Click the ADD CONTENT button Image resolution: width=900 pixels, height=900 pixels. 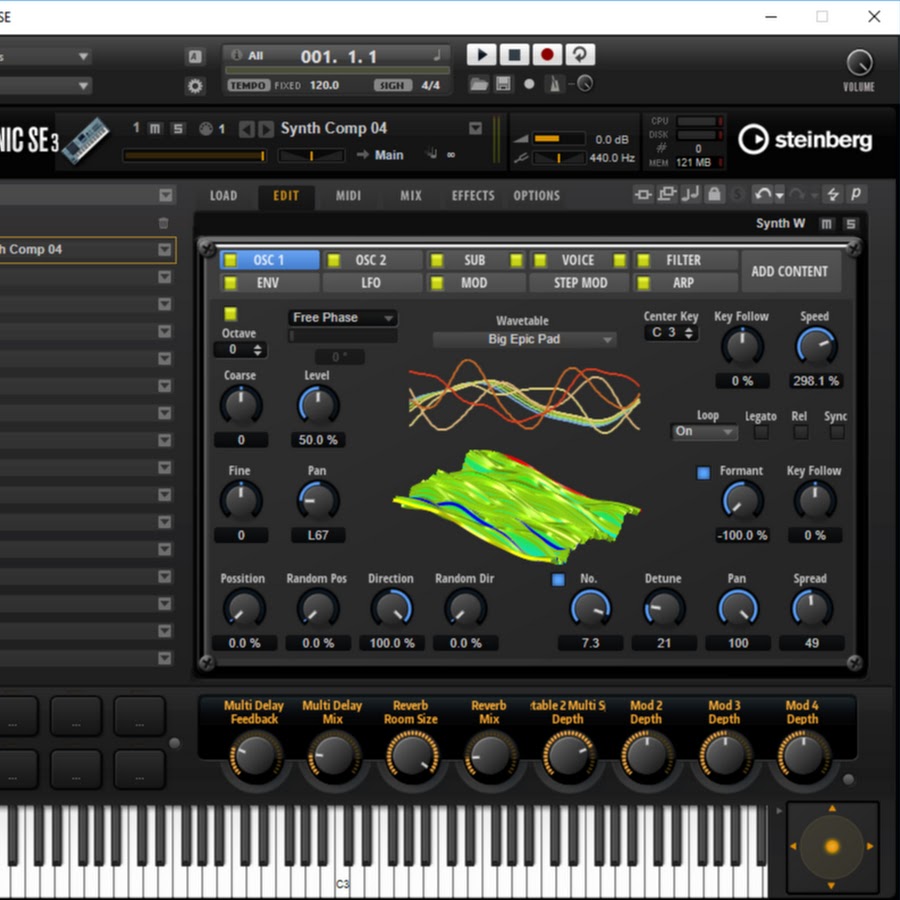click(x=790, y=271)
